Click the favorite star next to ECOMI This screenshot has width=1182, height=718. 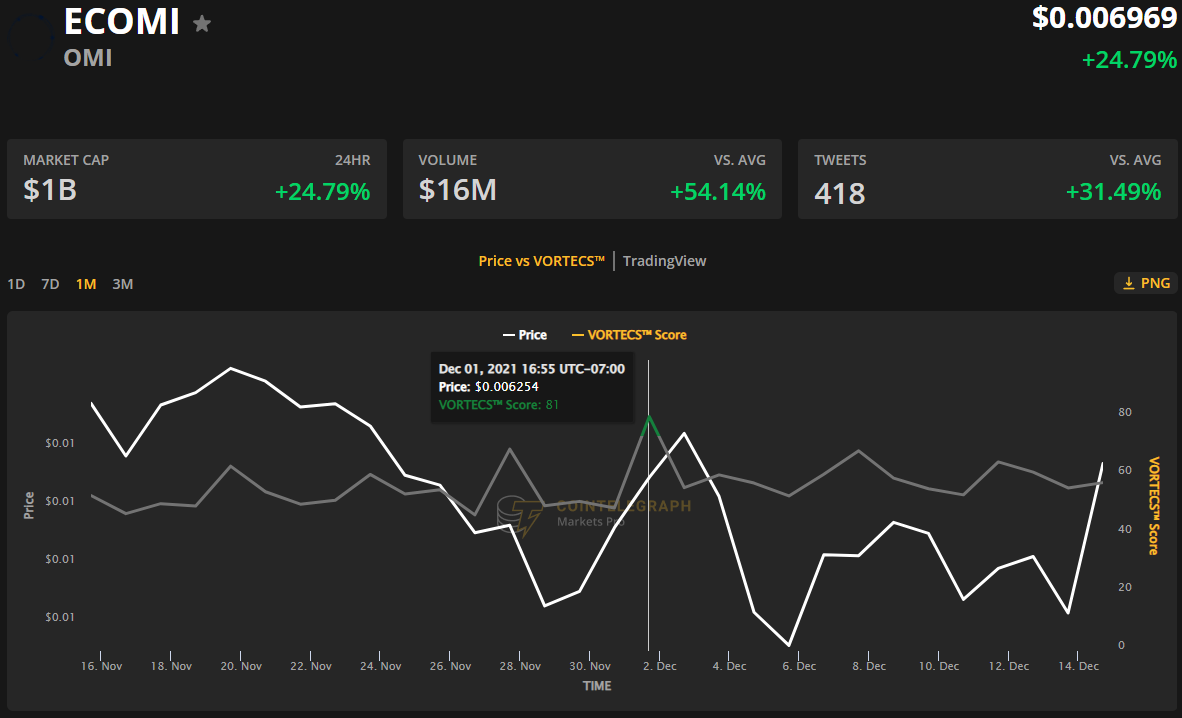pyautogui.click(x=202, y=23)
